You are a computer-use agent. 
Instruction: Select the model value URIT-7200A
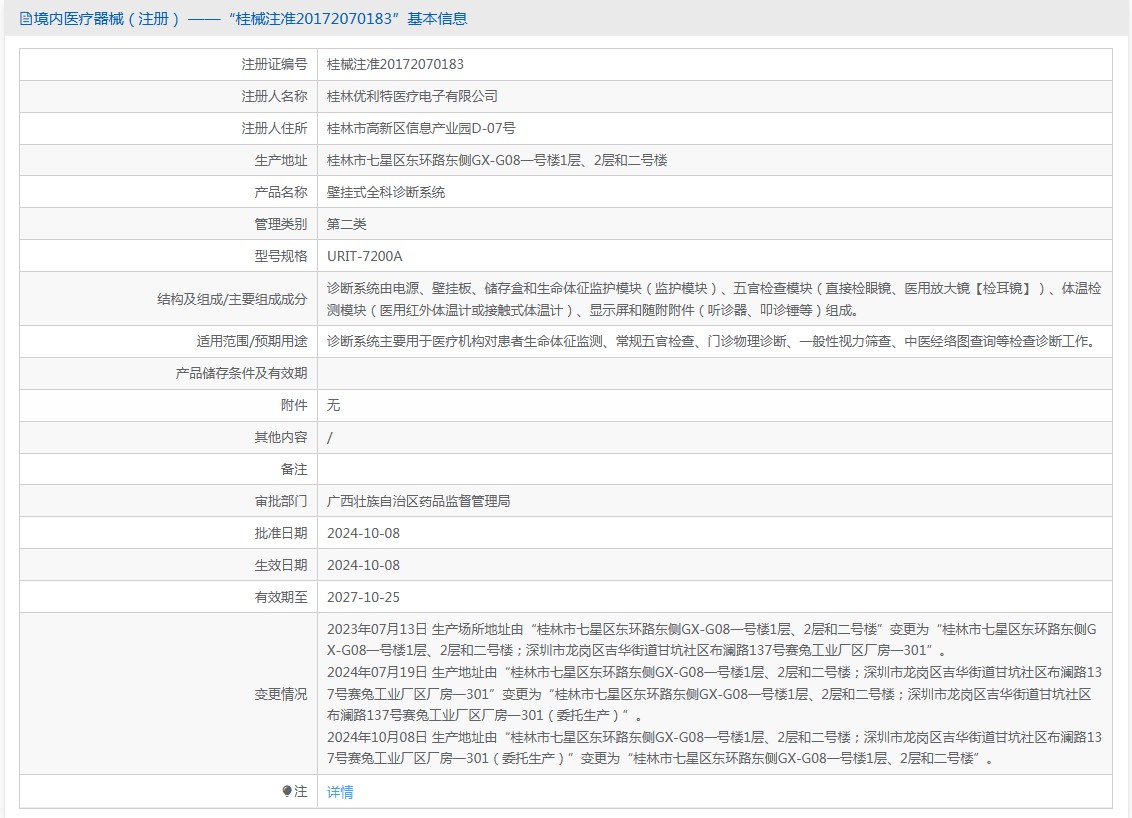tap(364, 256)
